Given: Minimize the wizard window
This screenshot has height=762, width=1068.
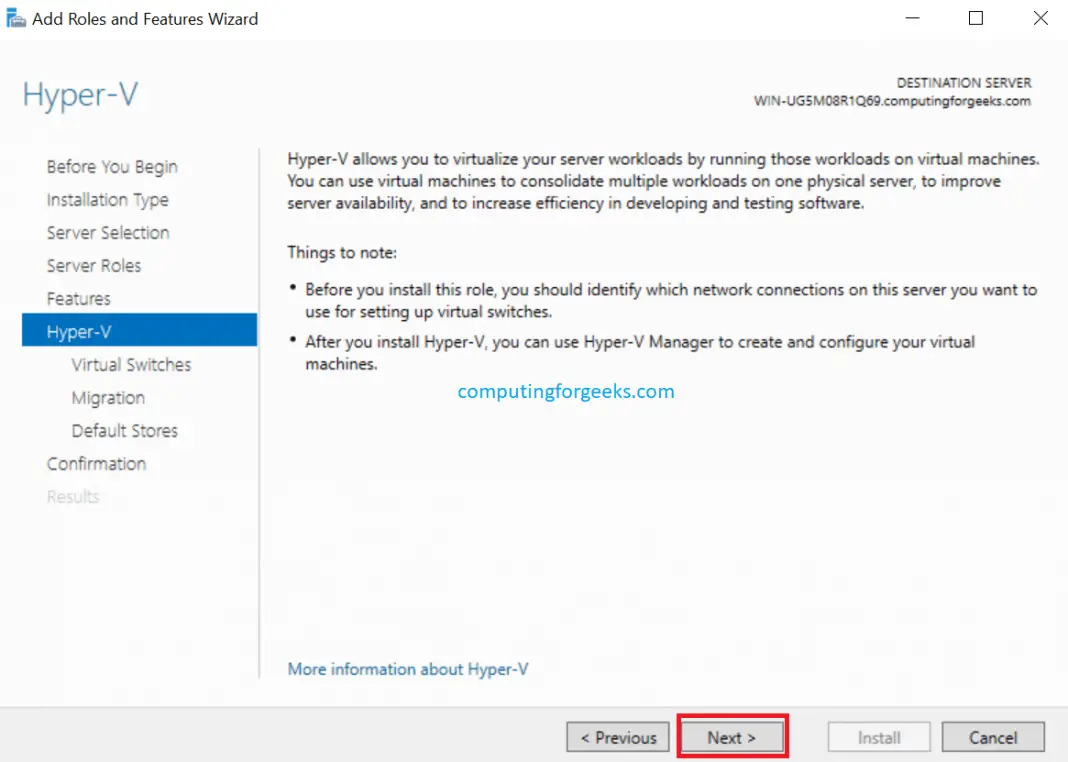Looking at the screenshot, I should pyautogui.click(x=912, y=17).
